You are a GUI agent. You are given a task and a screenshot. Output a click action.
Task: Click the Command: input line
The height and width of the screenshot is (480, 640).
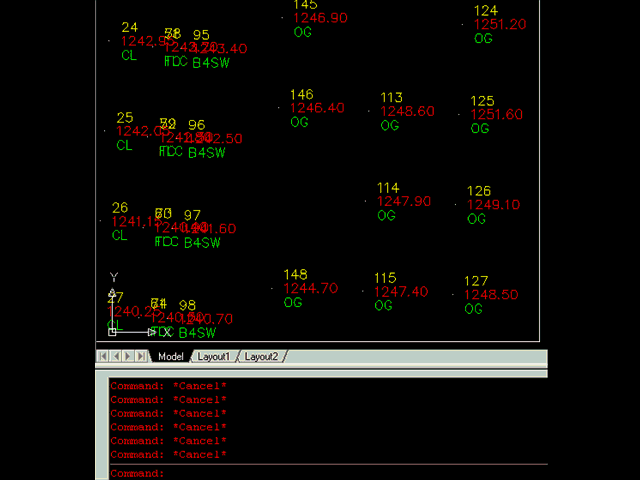(x=329, y=473)
